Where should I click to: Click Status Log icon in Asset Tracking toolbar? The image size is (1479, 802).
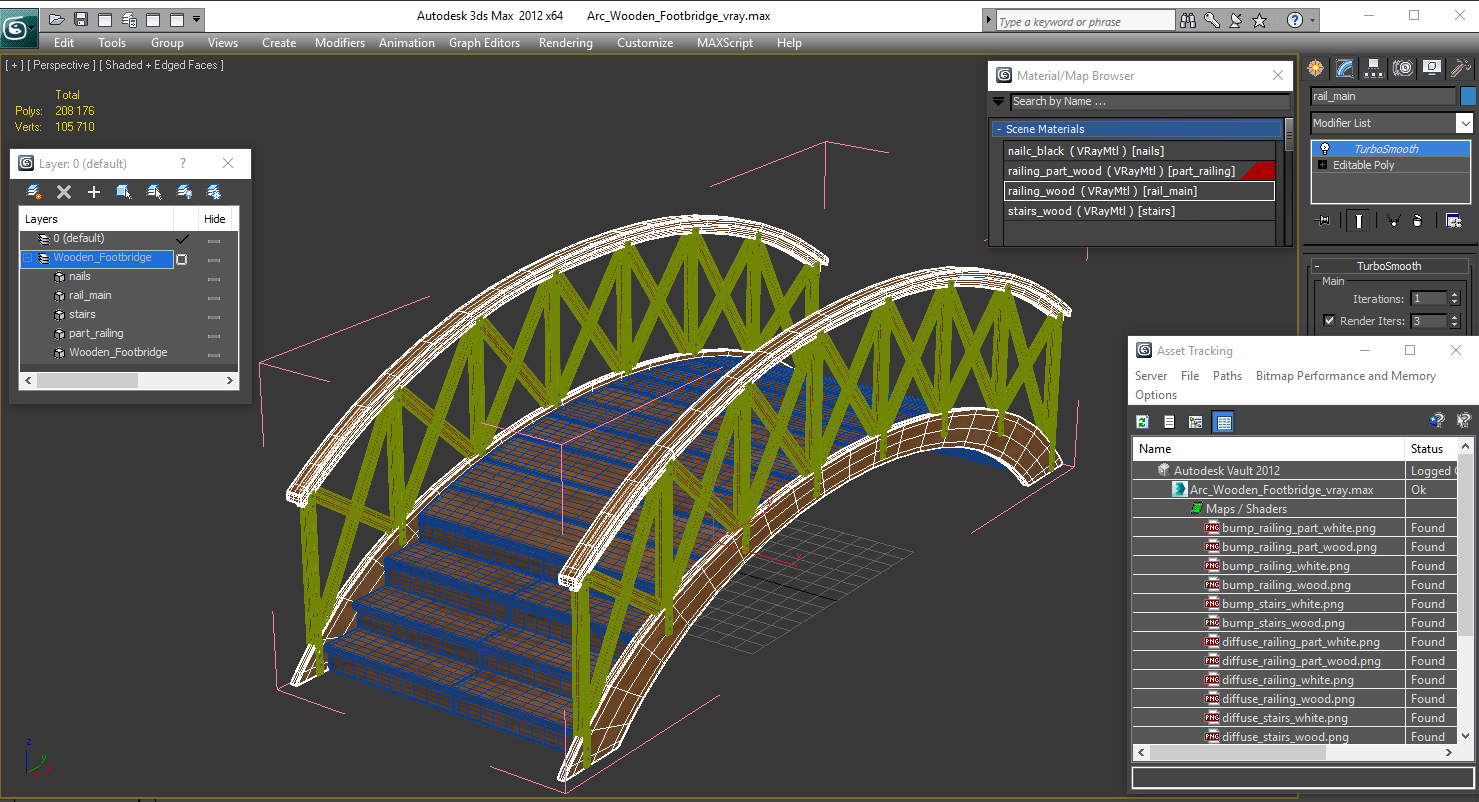pyautogui.click(x=1169, y=422)
